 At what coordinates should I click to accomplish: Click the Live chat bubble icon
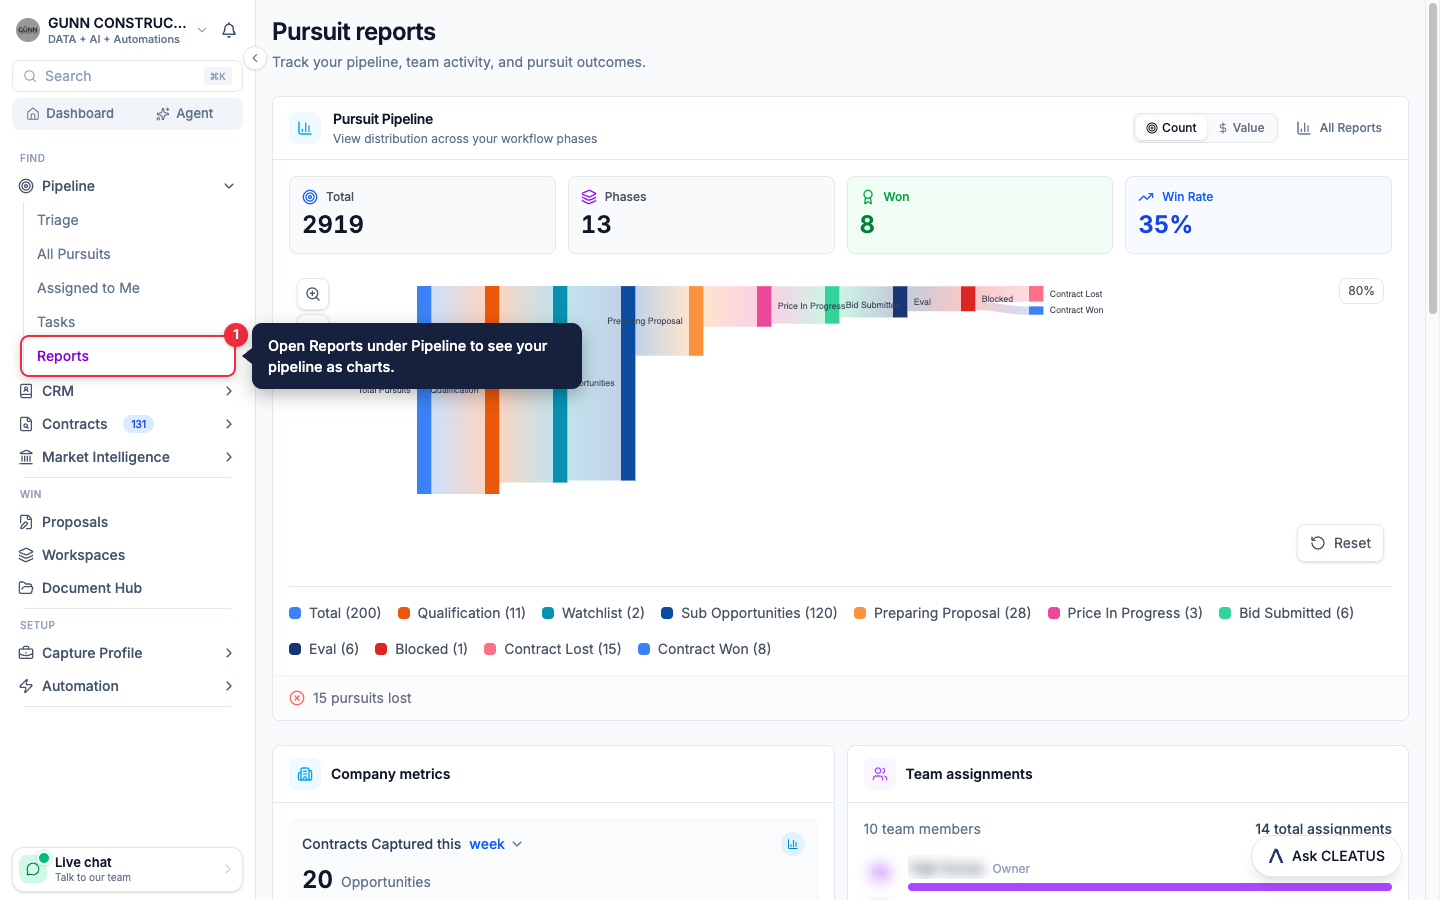[33, 869]
